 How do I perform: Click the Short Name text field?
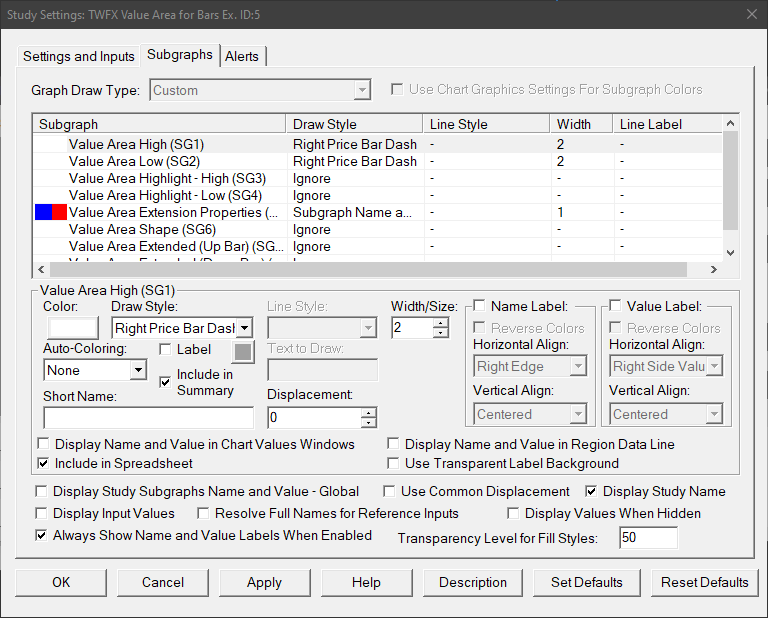149,418
